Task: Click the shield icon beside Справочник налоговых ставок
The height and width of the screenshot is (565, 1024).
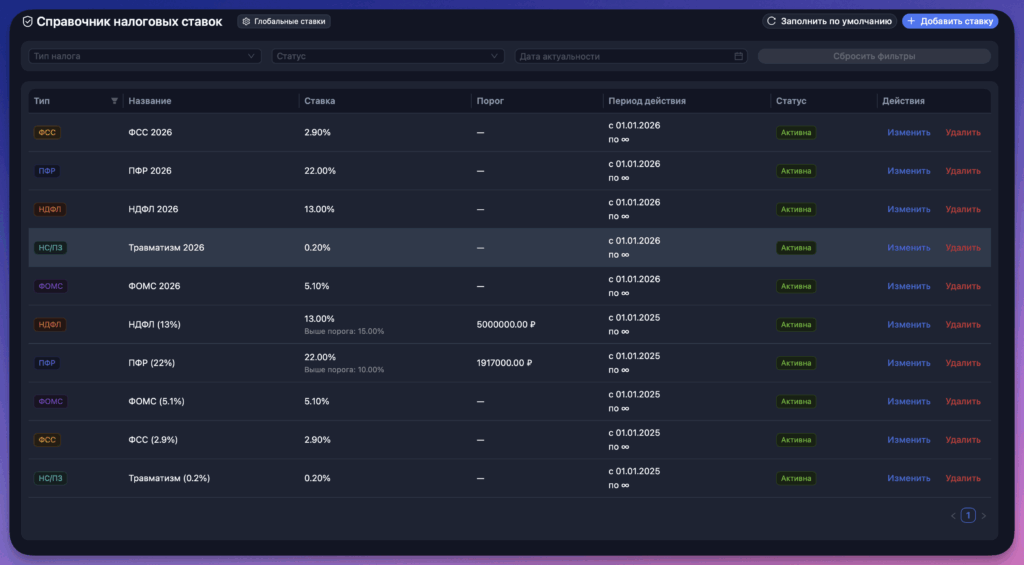Action: tap(27, 22)
